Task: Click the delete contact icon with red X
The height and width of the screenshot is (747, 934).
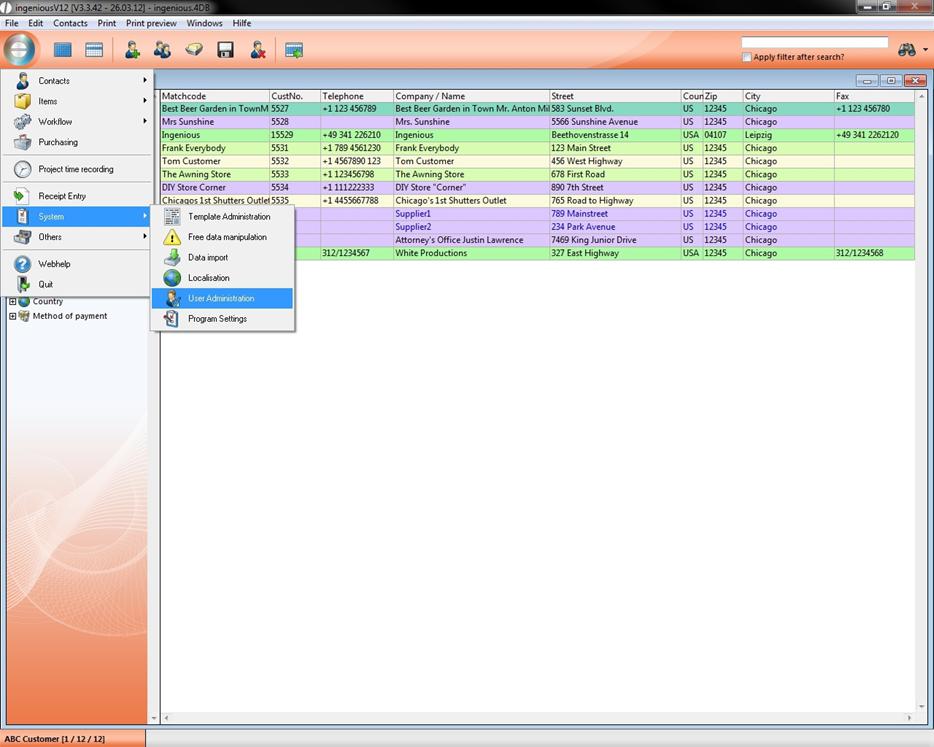Action: tap(258, 50)
